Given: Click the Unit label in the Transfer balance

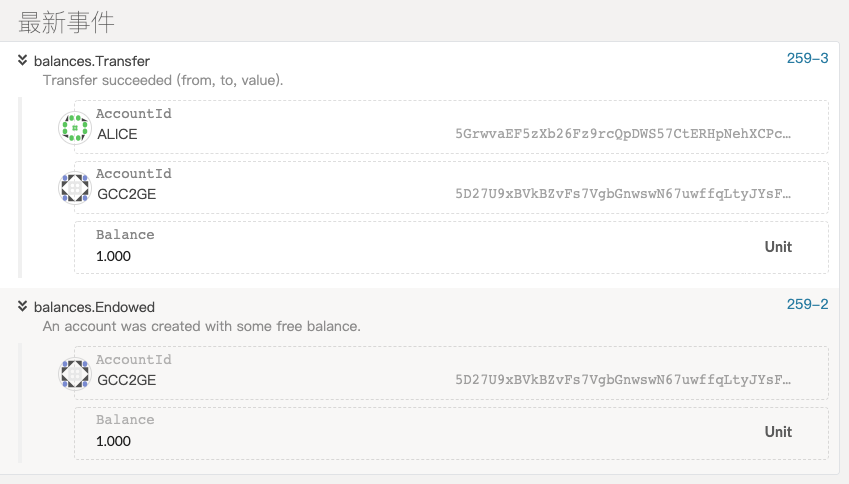Looking at the screenshot, I should pos(778,247).
